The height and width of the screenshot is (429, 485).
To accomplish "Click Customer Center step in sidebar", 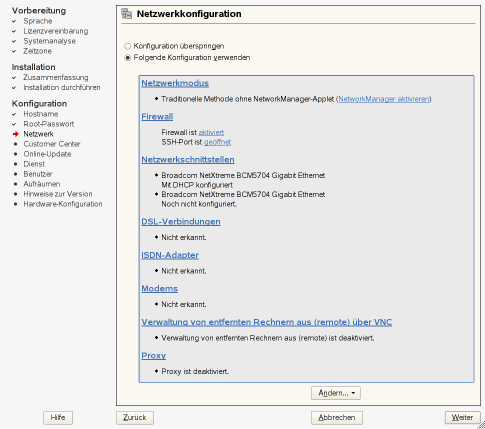I will pos(52,144).
